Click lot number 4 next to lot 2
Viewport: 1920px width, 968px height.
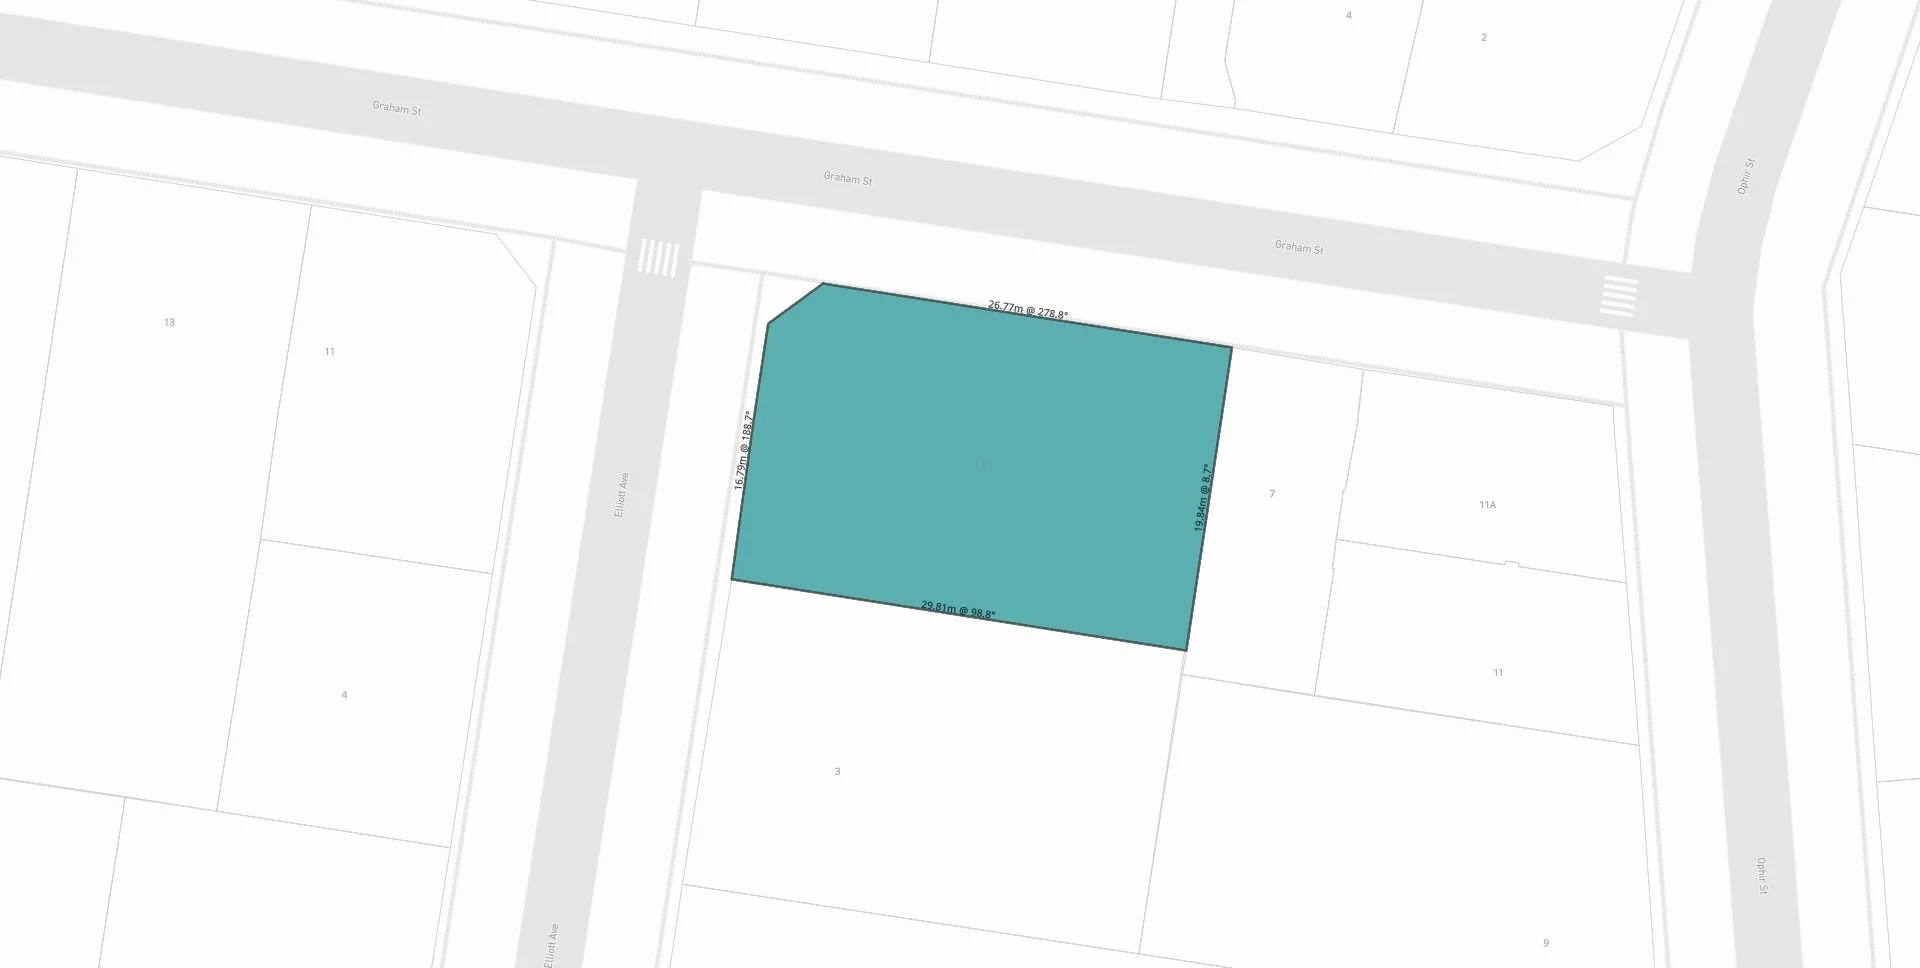pos(1349,16)
